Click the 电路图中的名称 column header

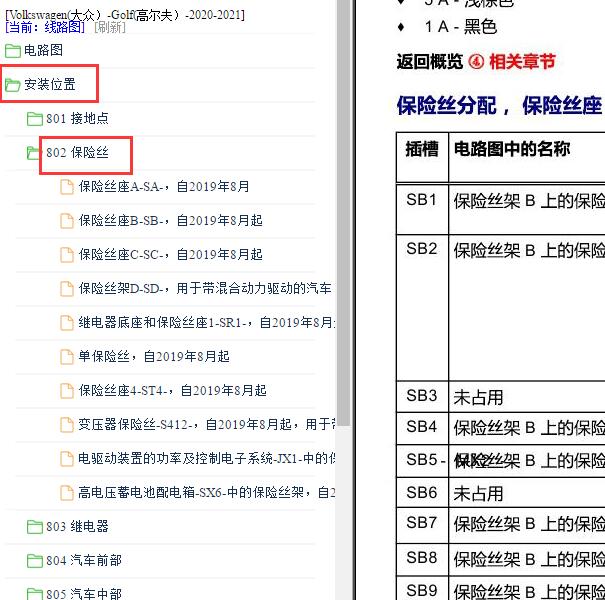click(x=527, y=157)
